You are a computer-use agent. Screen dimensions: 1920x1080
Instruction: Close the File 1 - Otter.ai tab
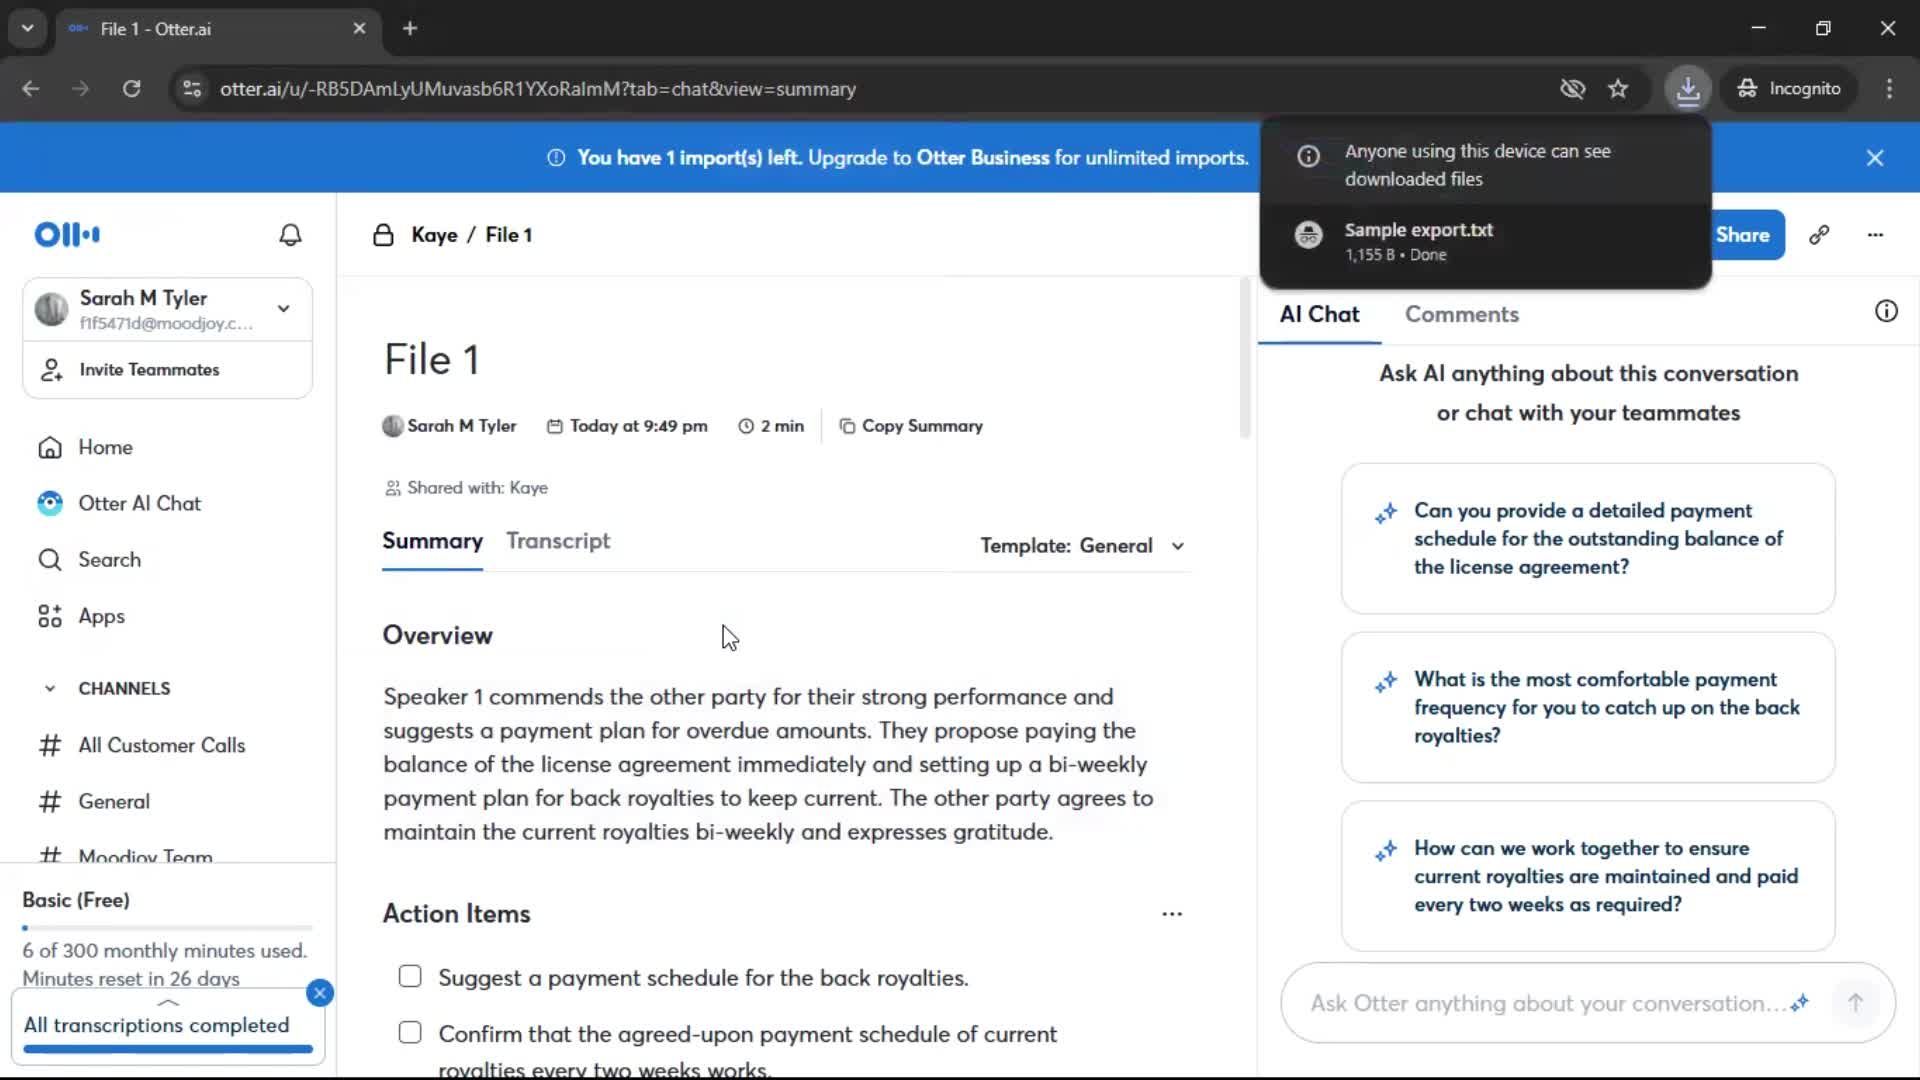(x=359, y=28)
